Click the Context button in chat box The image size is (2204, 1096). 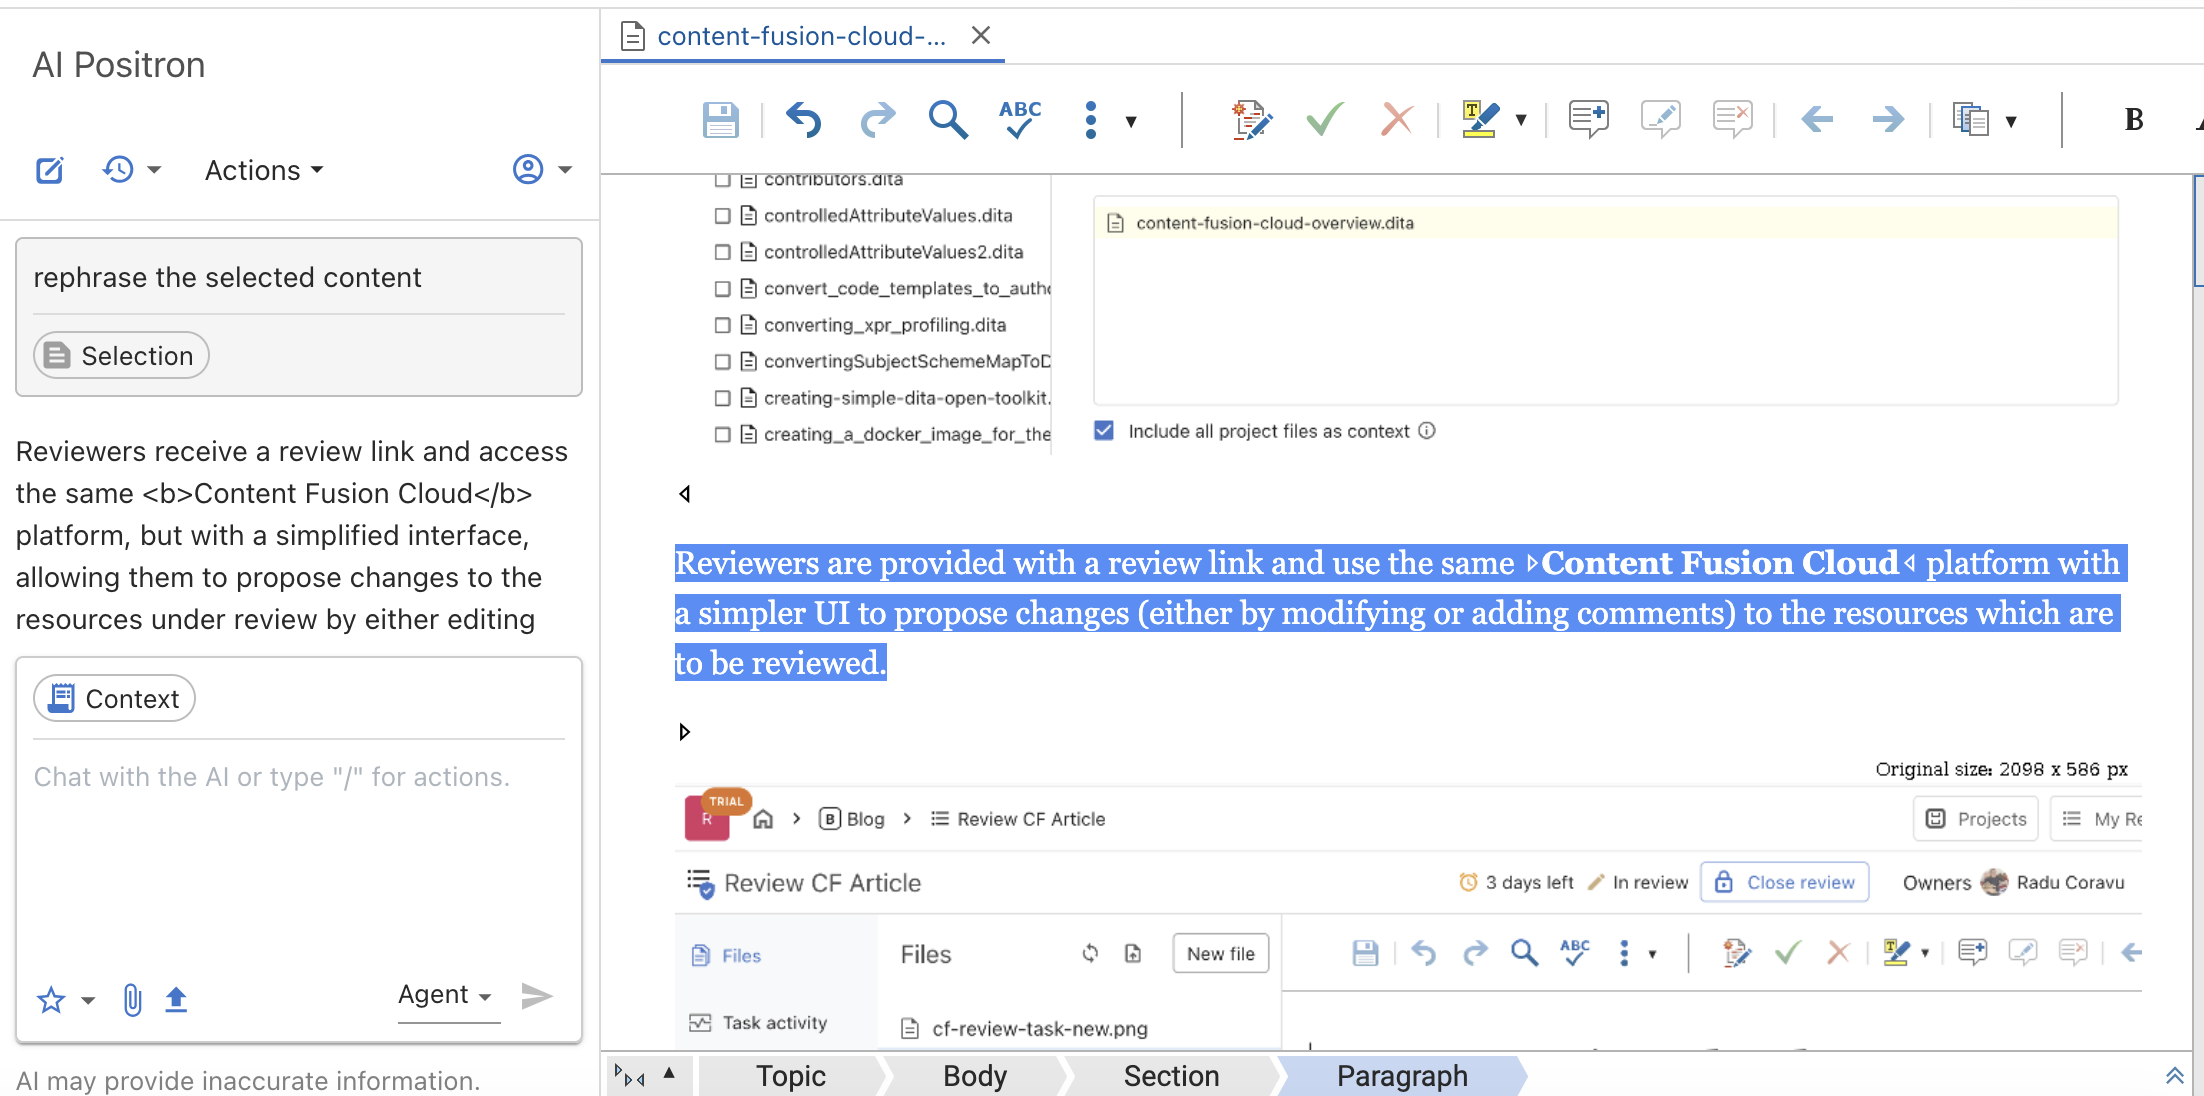[x=115, y=698]
